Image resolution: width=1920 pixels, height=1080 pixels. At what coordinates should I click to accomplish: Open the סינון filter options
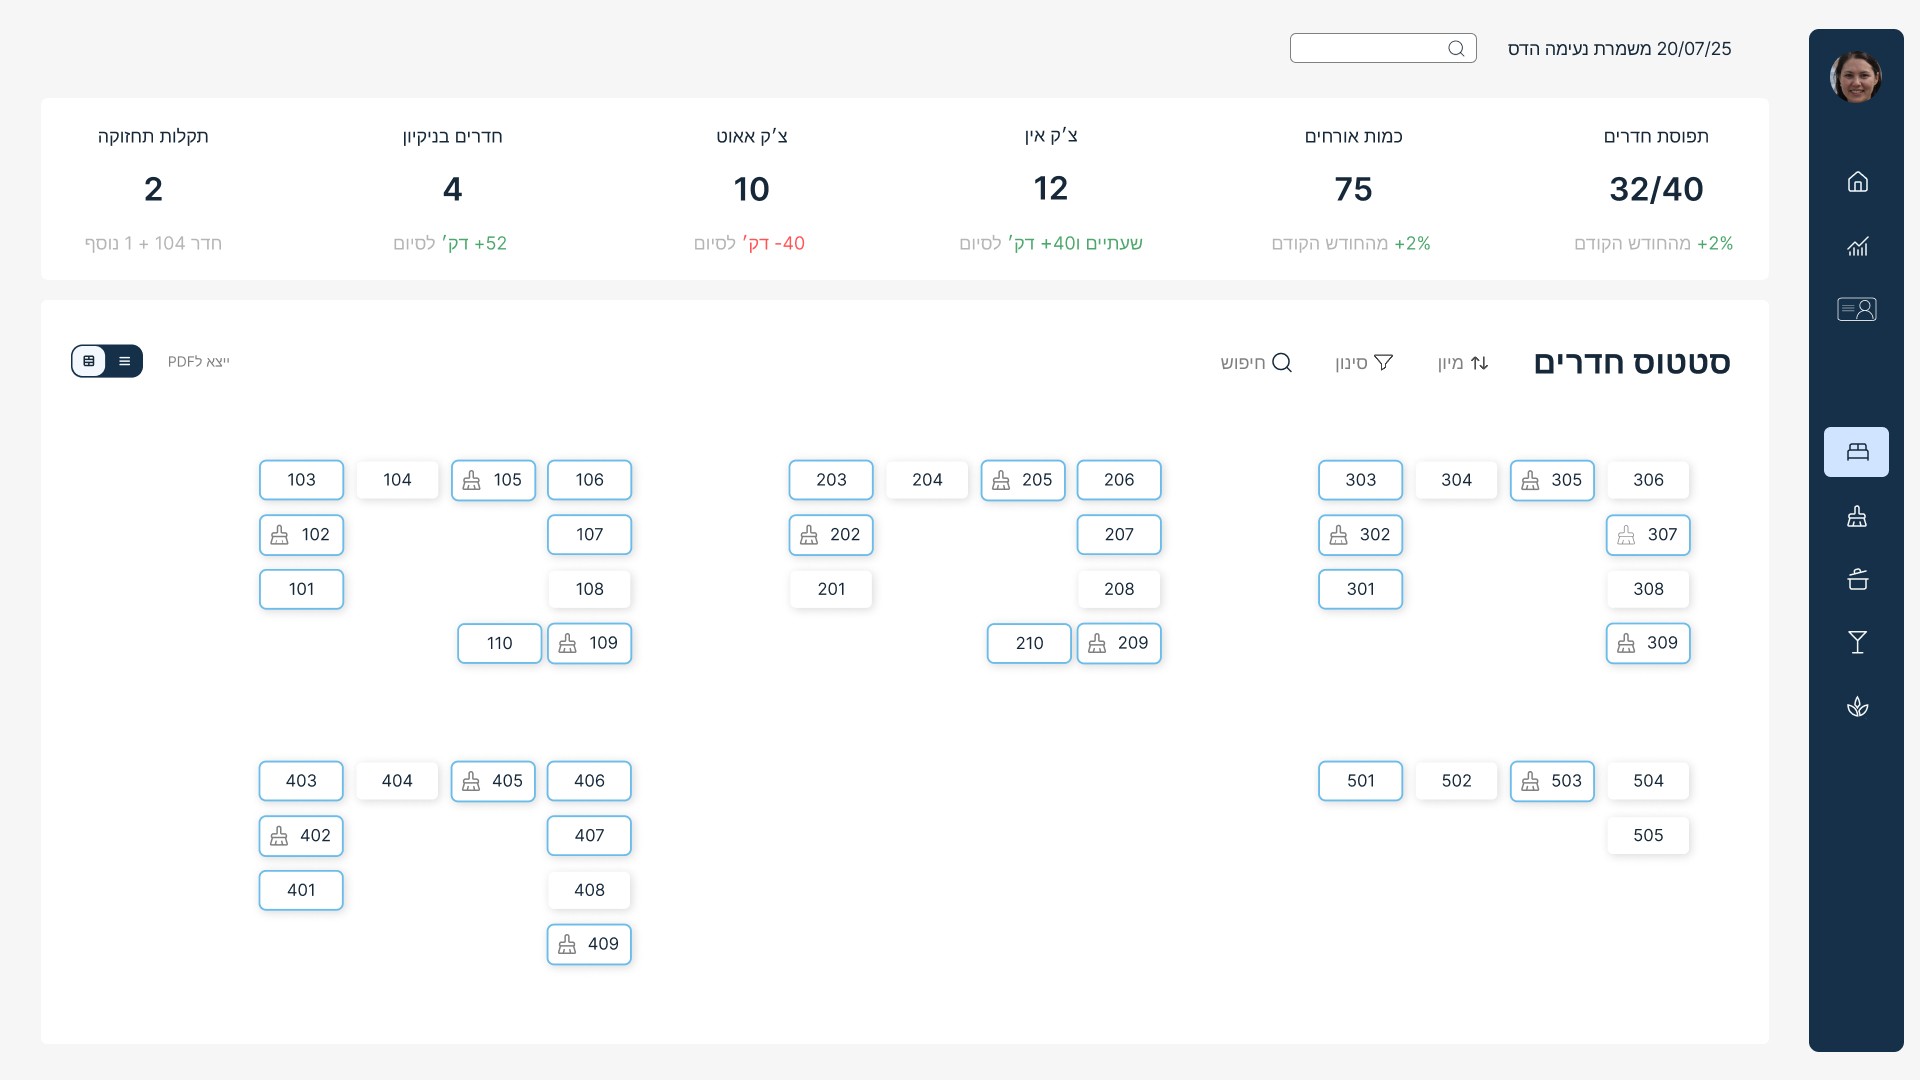[x=1364, y=363]
